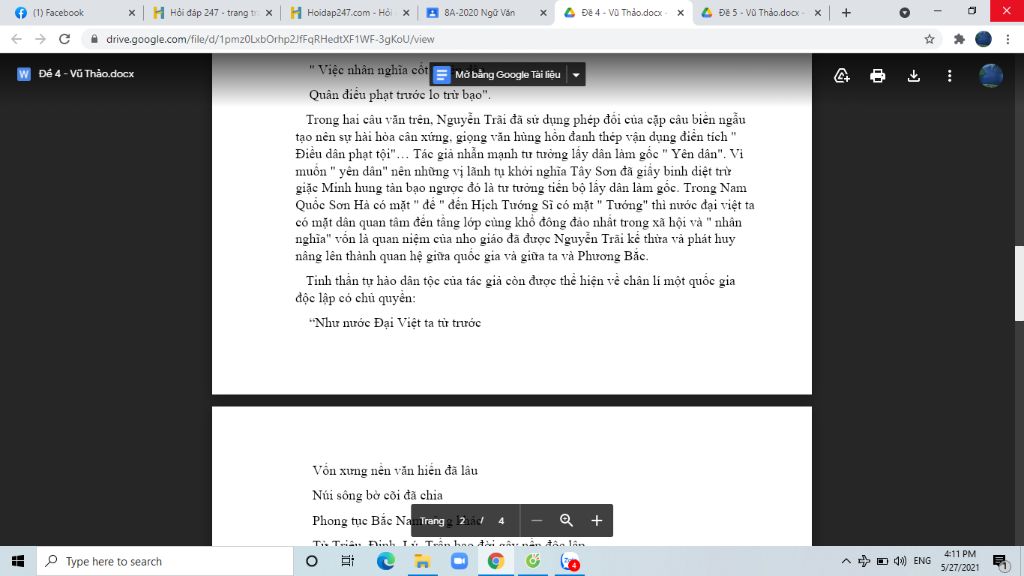
Task: Expand the open-with dropdown arrow
Action: point(576,74)
